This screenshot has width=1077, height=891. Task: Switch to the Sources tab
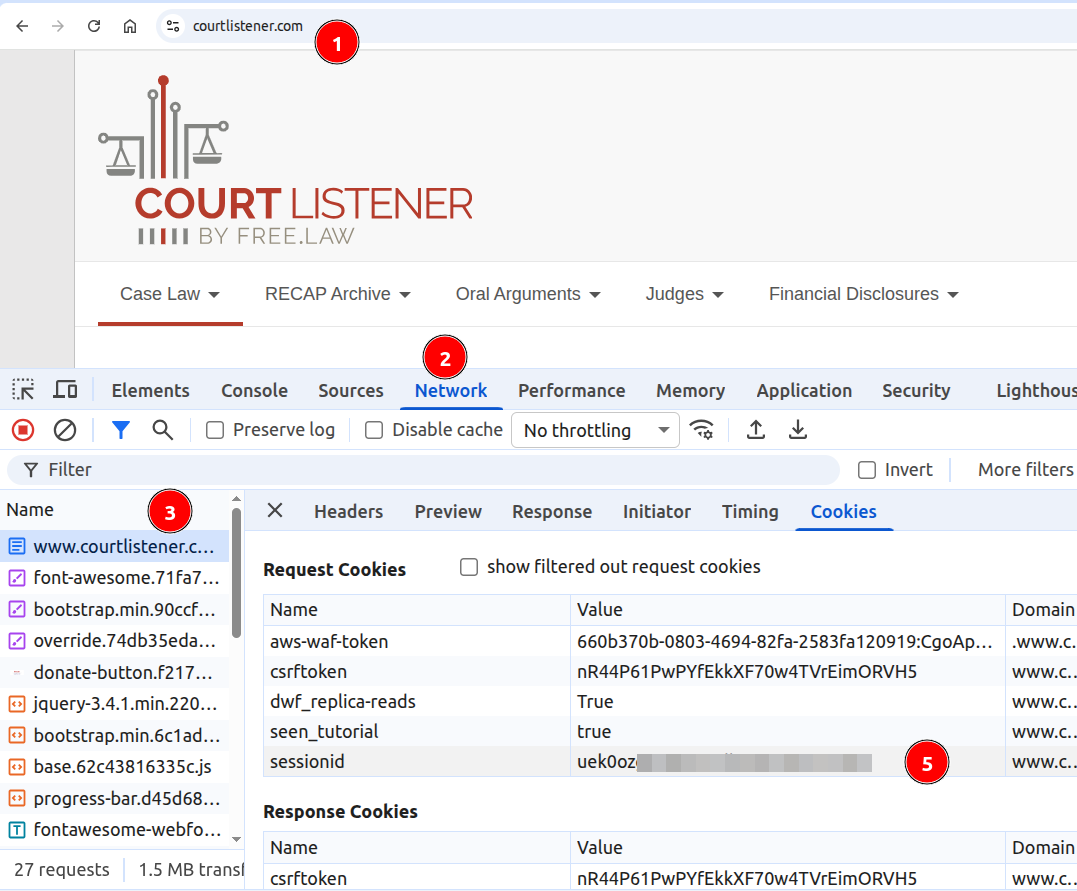click(350, 390)
